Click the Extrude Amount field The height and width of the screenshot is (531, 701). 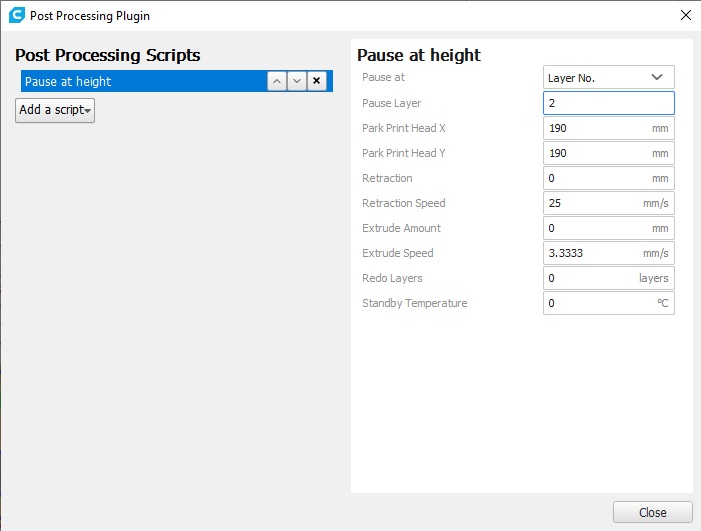(609, 228)
